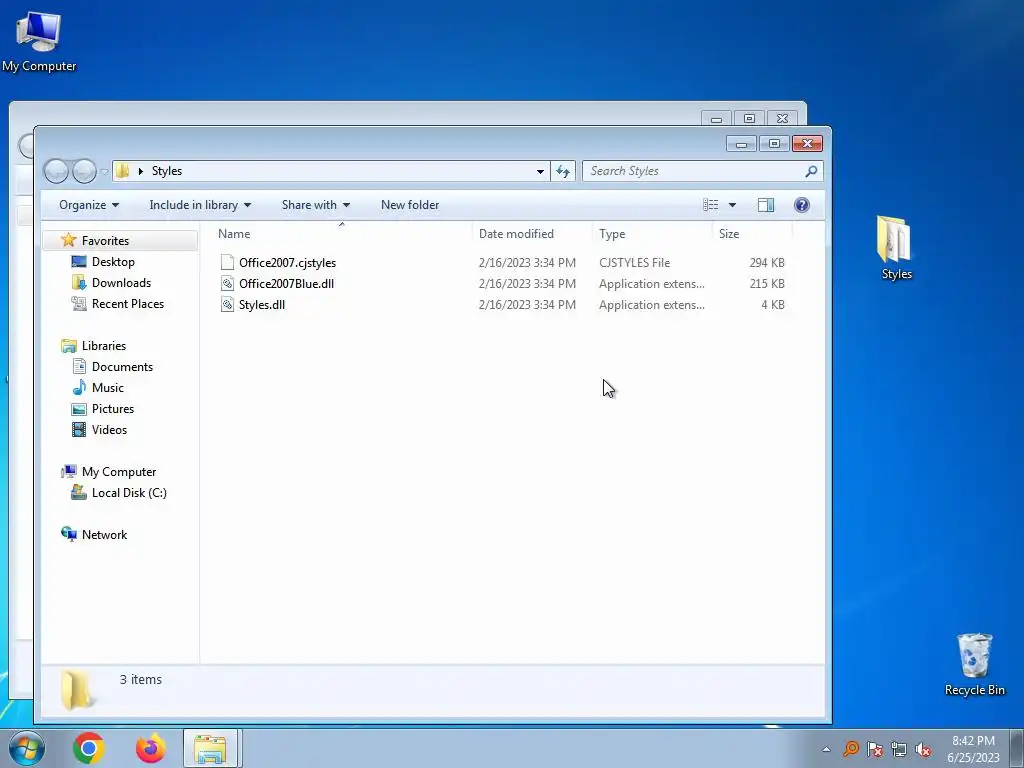Launch Firefox from the taskbar
Image resolution: width=1024 pixels, height=768 pixels.
(150, 748)
